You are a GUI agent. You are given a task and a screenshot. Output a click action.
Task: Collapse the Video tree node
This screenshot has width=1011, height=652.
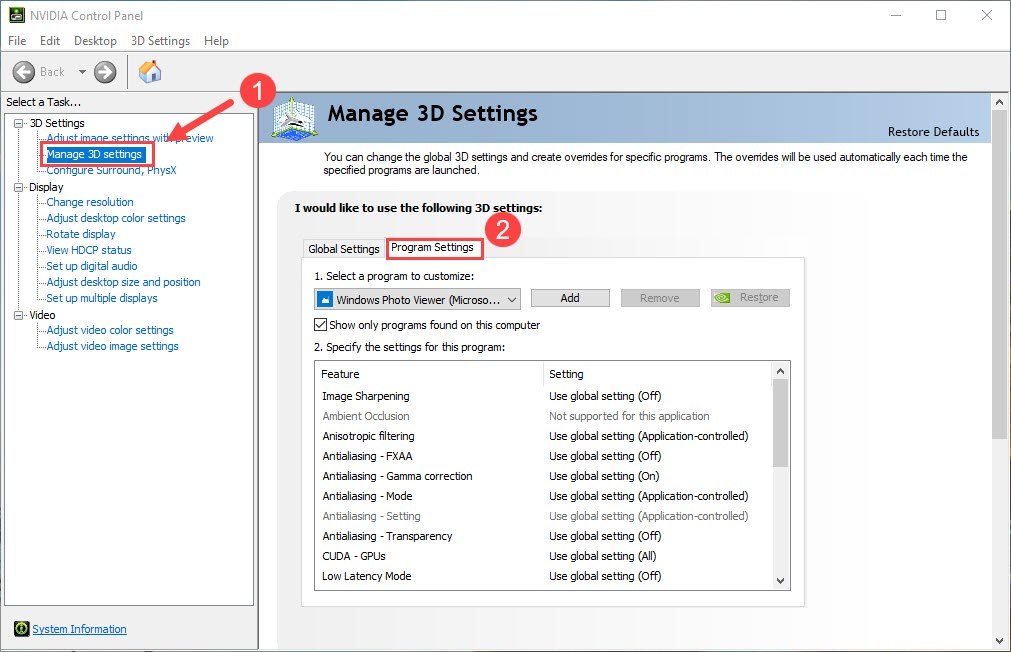click(x=19, y=315)
